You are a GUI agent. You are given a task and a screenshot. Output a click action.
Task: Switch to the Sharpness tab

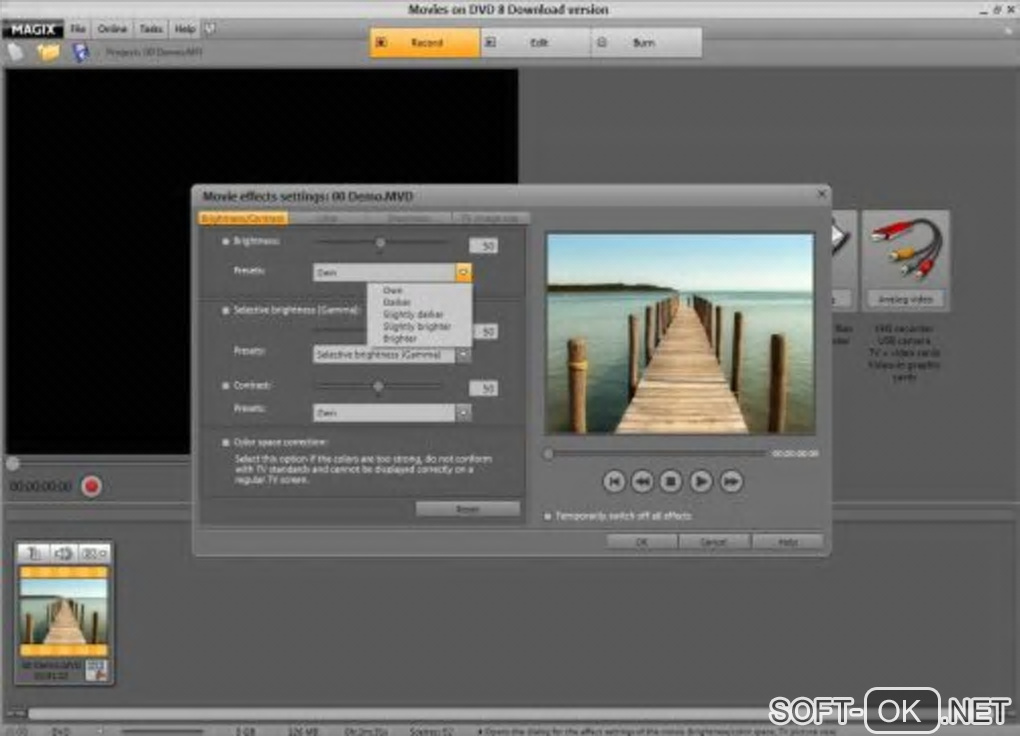410,219
